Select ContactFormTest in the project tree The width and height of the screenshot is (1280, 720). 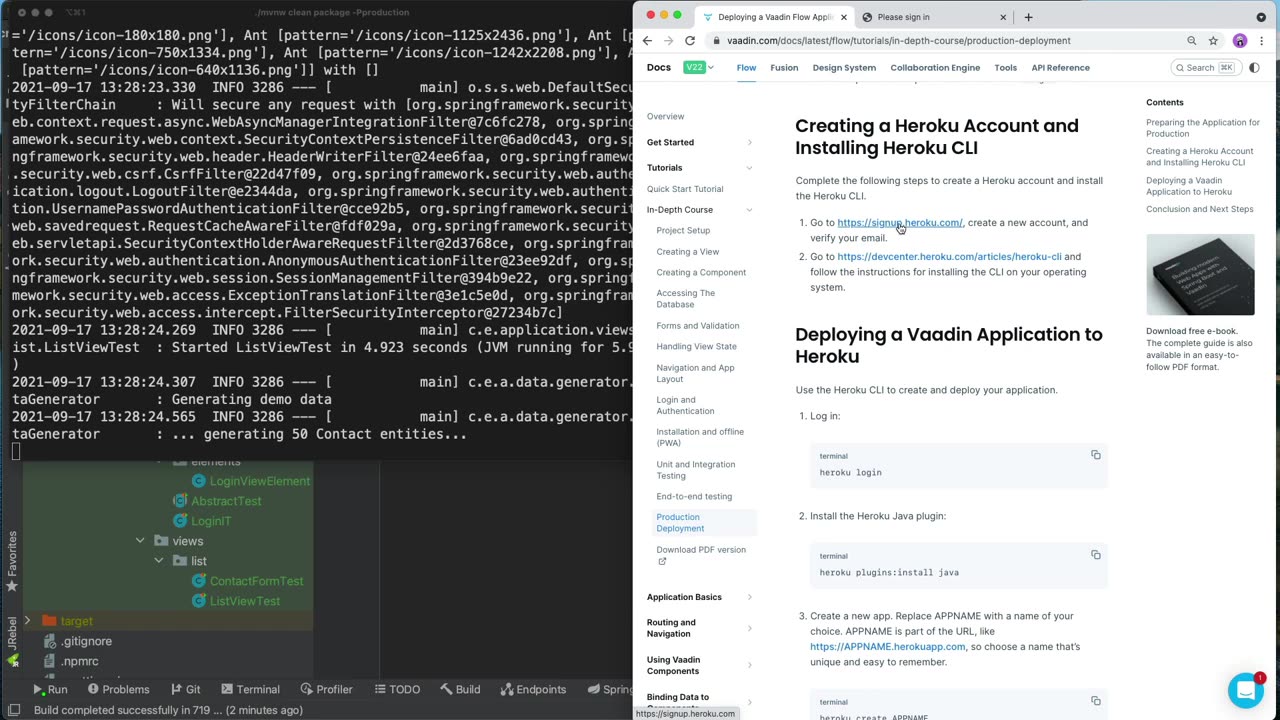coord(256,581)
